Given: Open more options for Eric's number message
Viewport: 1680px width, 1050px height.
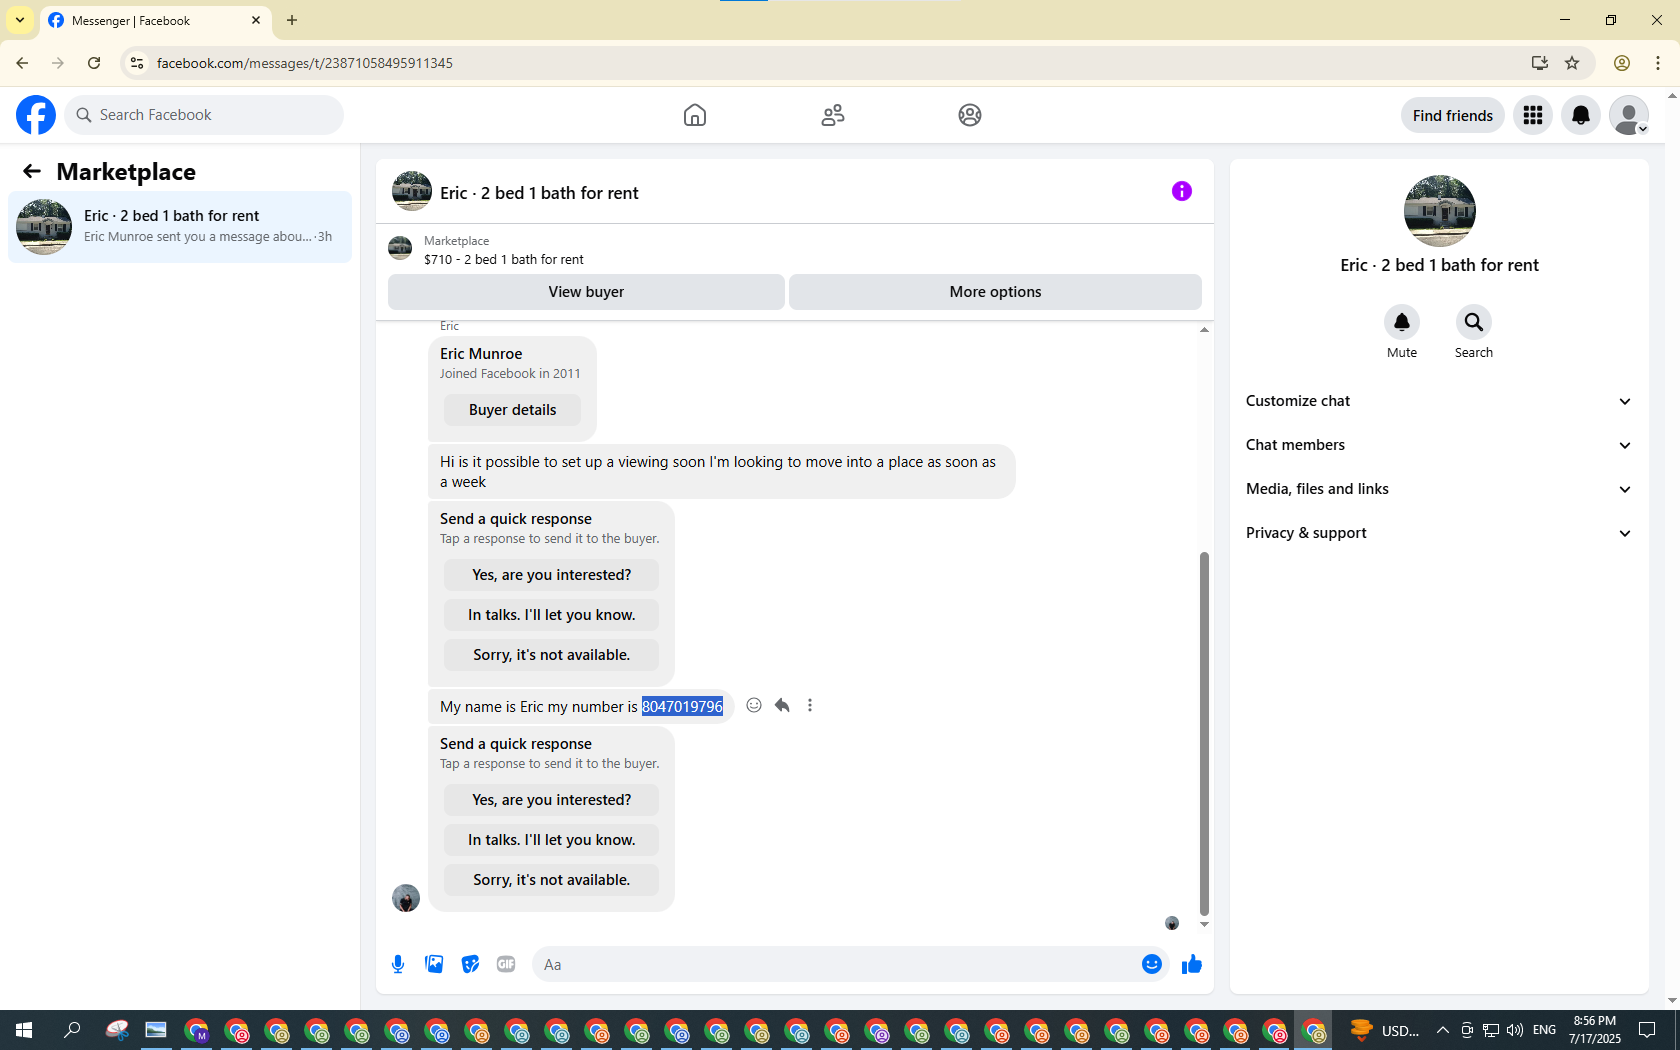Looking at the screenshot, I should coord(810,705).
